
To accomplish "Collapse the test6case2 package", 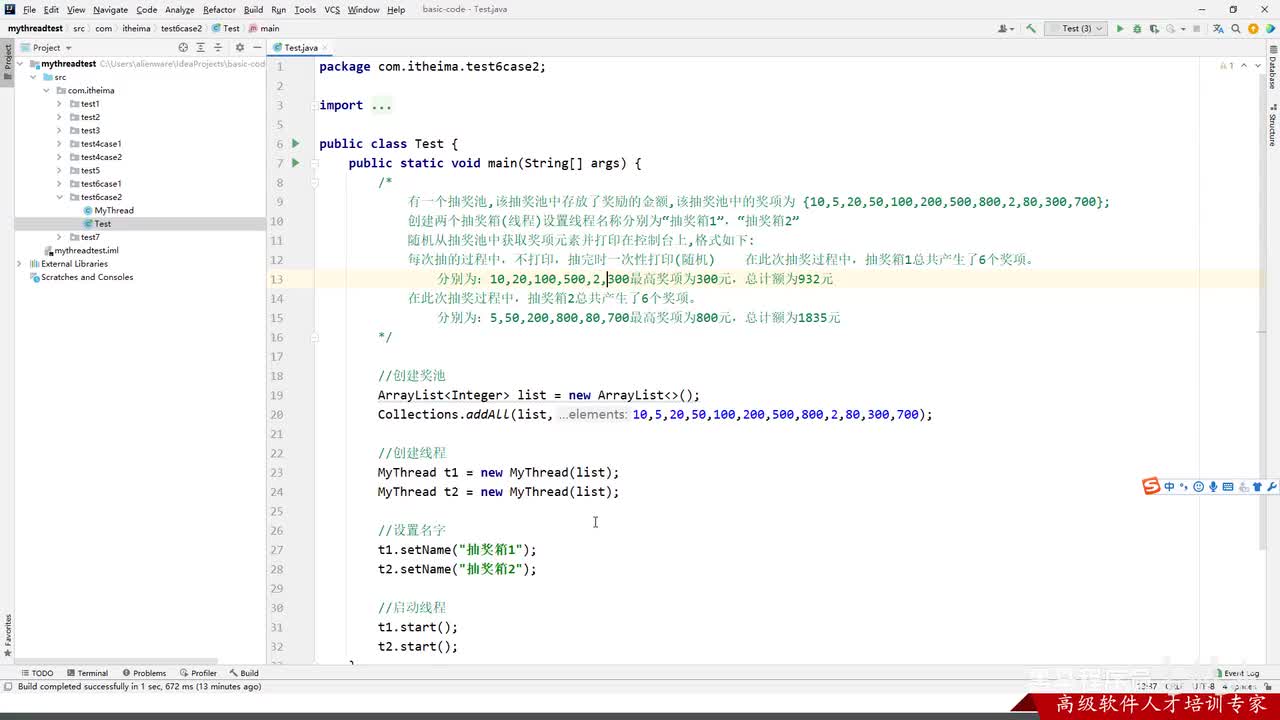I will pyautogui.click(x=59, y=197).
